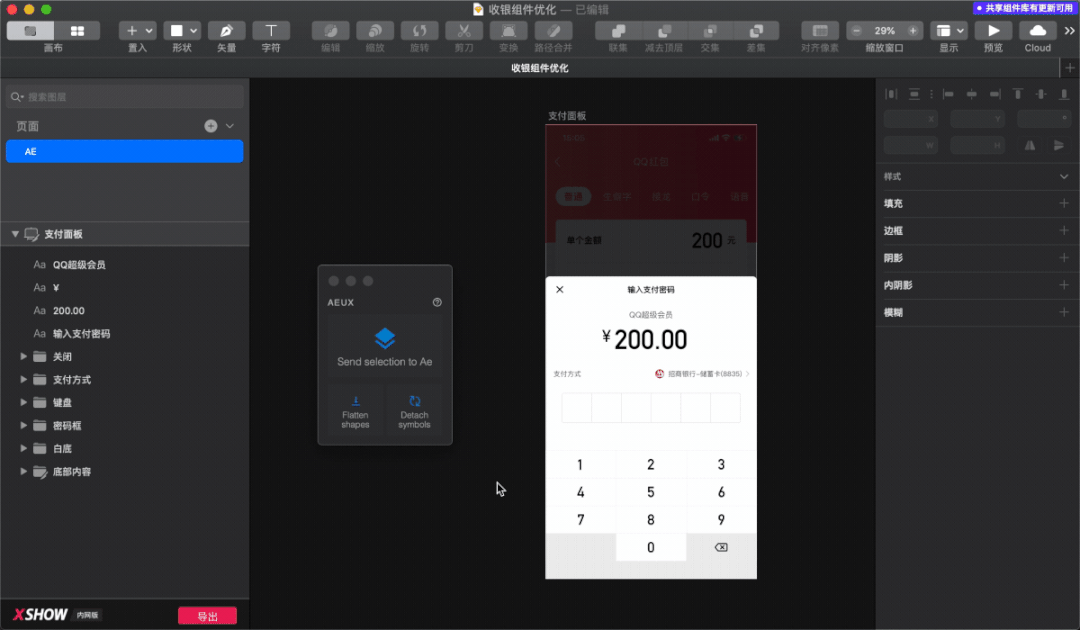Open the AEUX help question icon
The width and height of the screenshot is (1080, 630).
coord(437,302)
